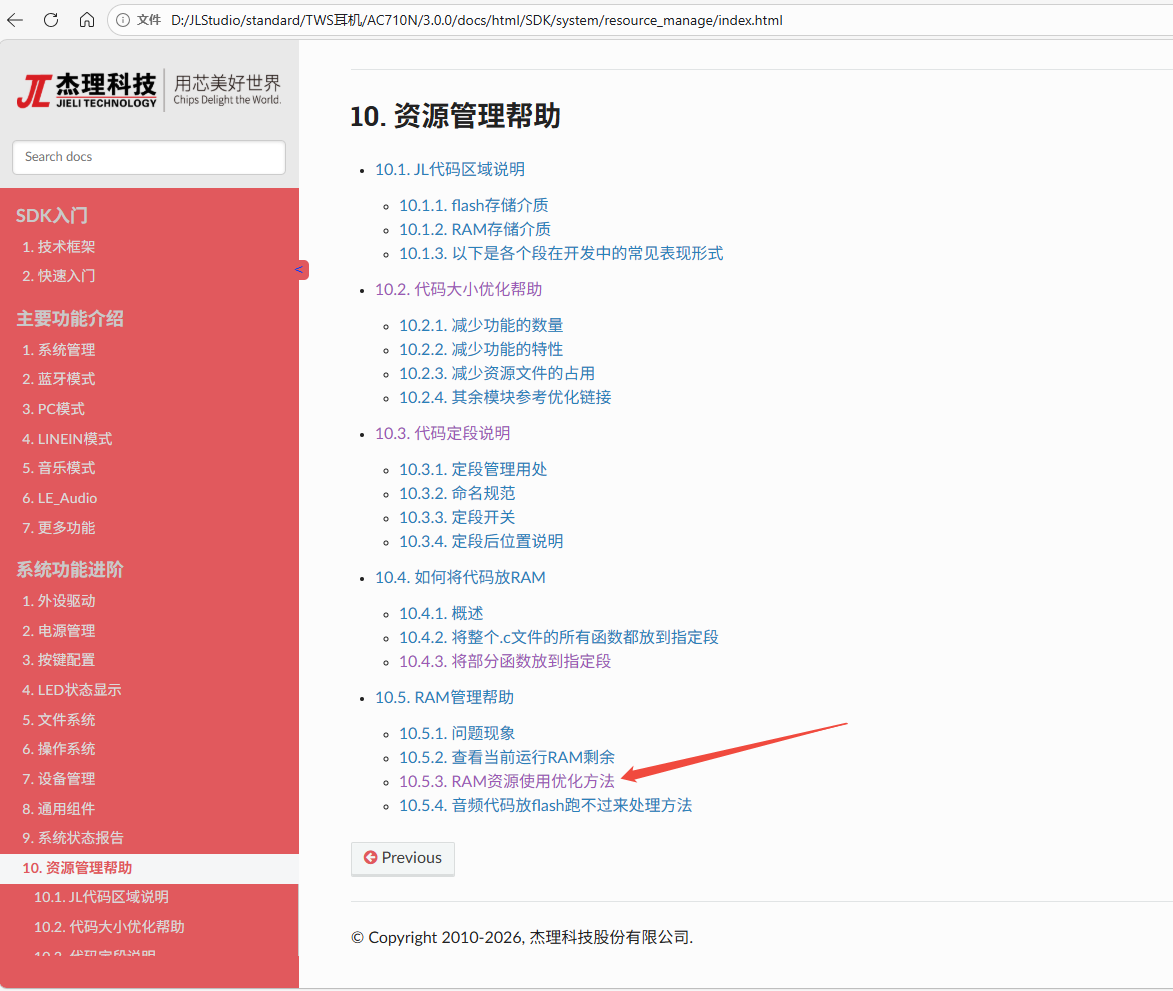
Task: Open sidebar item 4. LED状态显示
Action: tap(72, 690)
